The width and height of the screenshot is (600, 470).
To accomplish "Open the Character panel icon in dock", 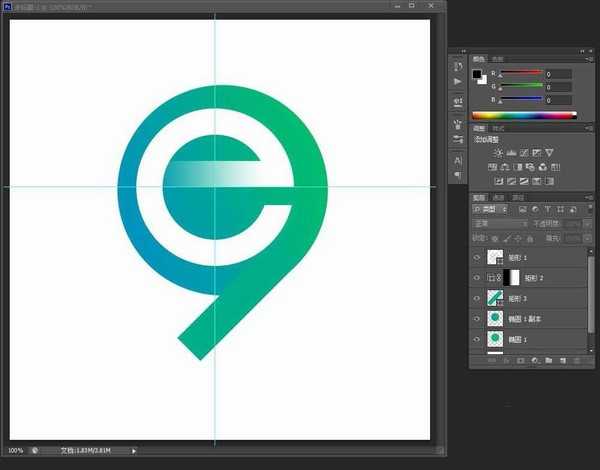I will [458, 159].
